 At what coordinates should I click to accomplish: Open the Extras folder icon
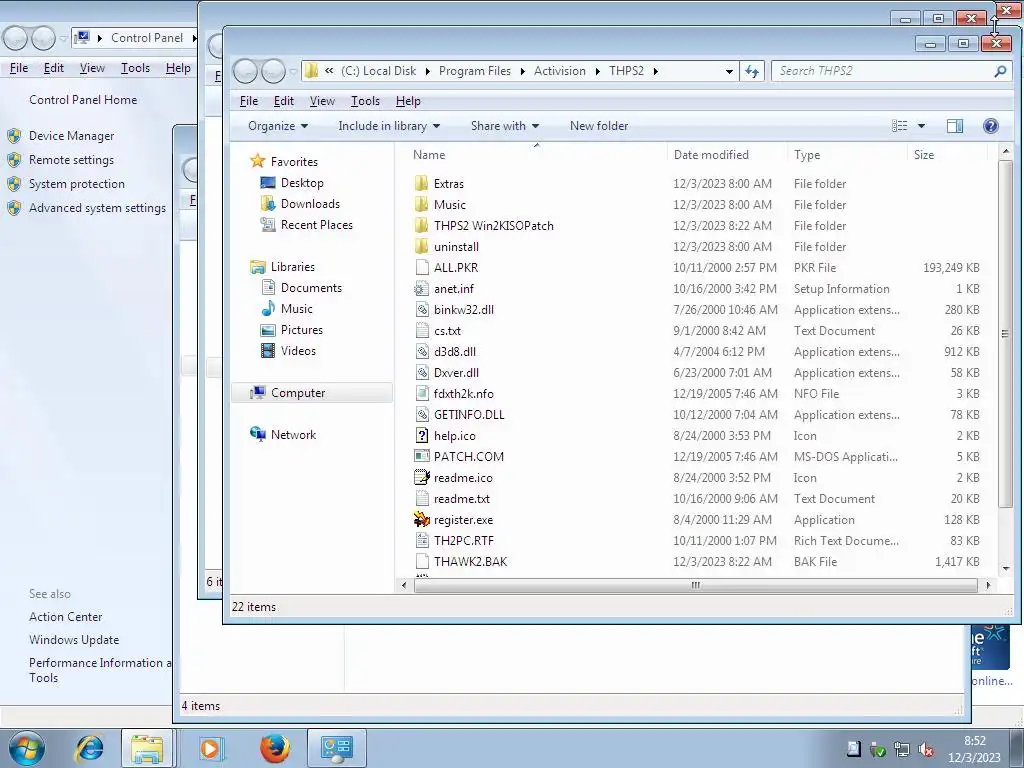(x=421, y=184)
